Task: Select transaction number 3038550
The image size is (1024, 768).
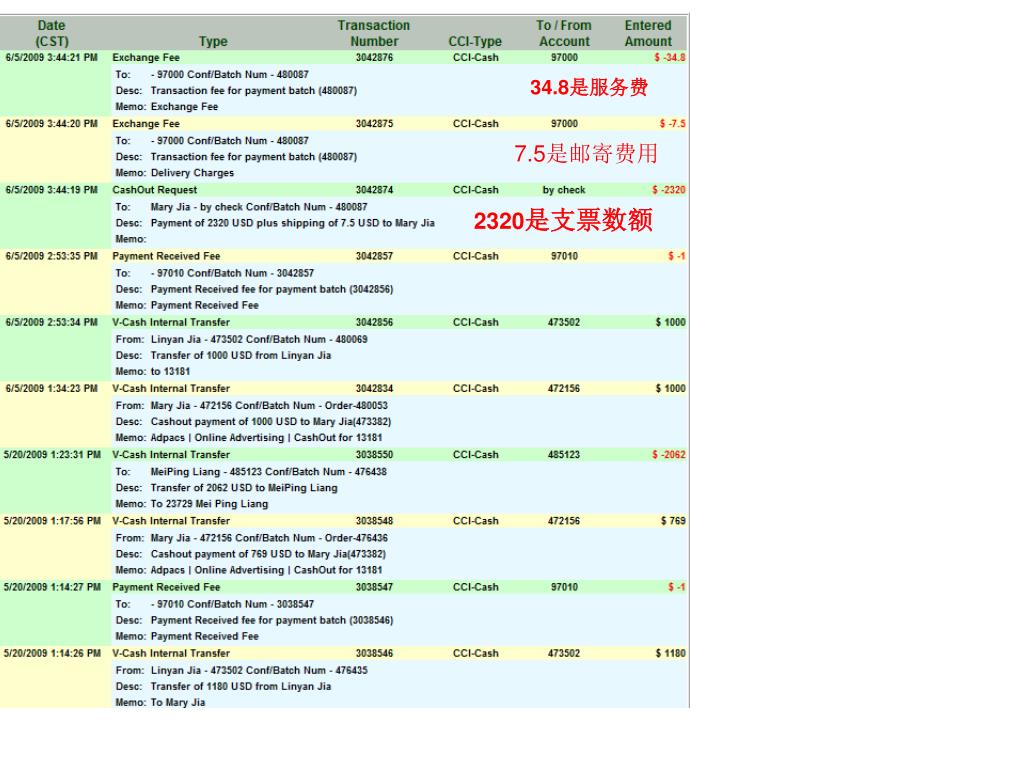Action: (x=374, y=455)
